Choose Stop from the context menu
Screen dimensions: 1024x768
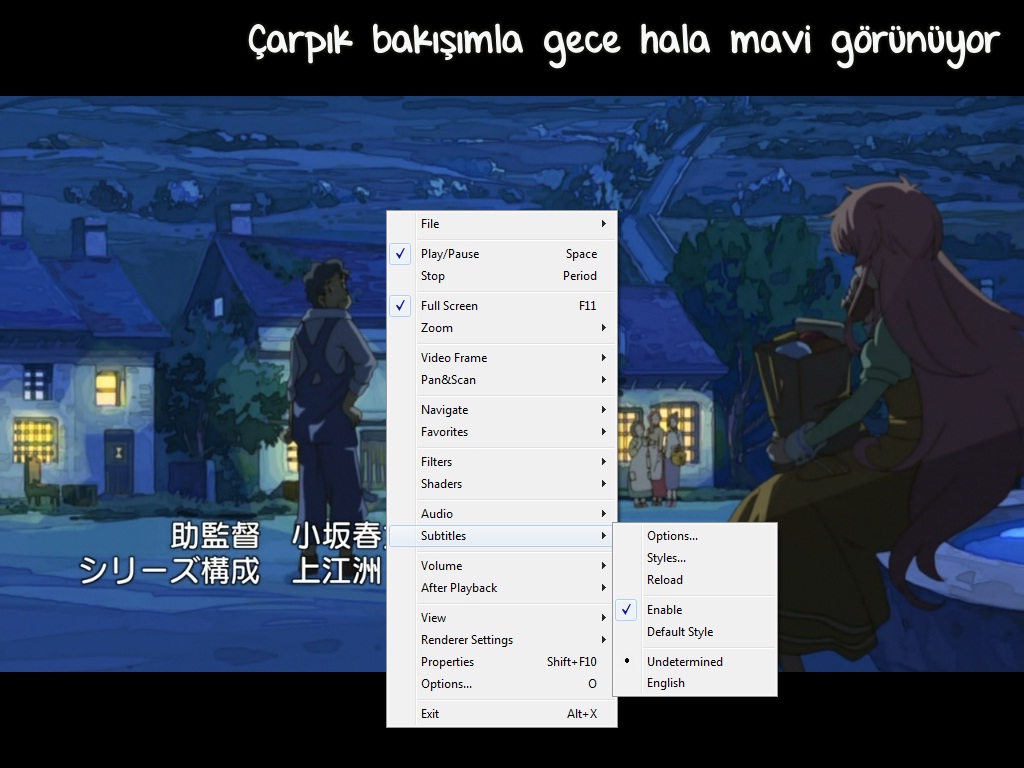[x=502, y=276]
